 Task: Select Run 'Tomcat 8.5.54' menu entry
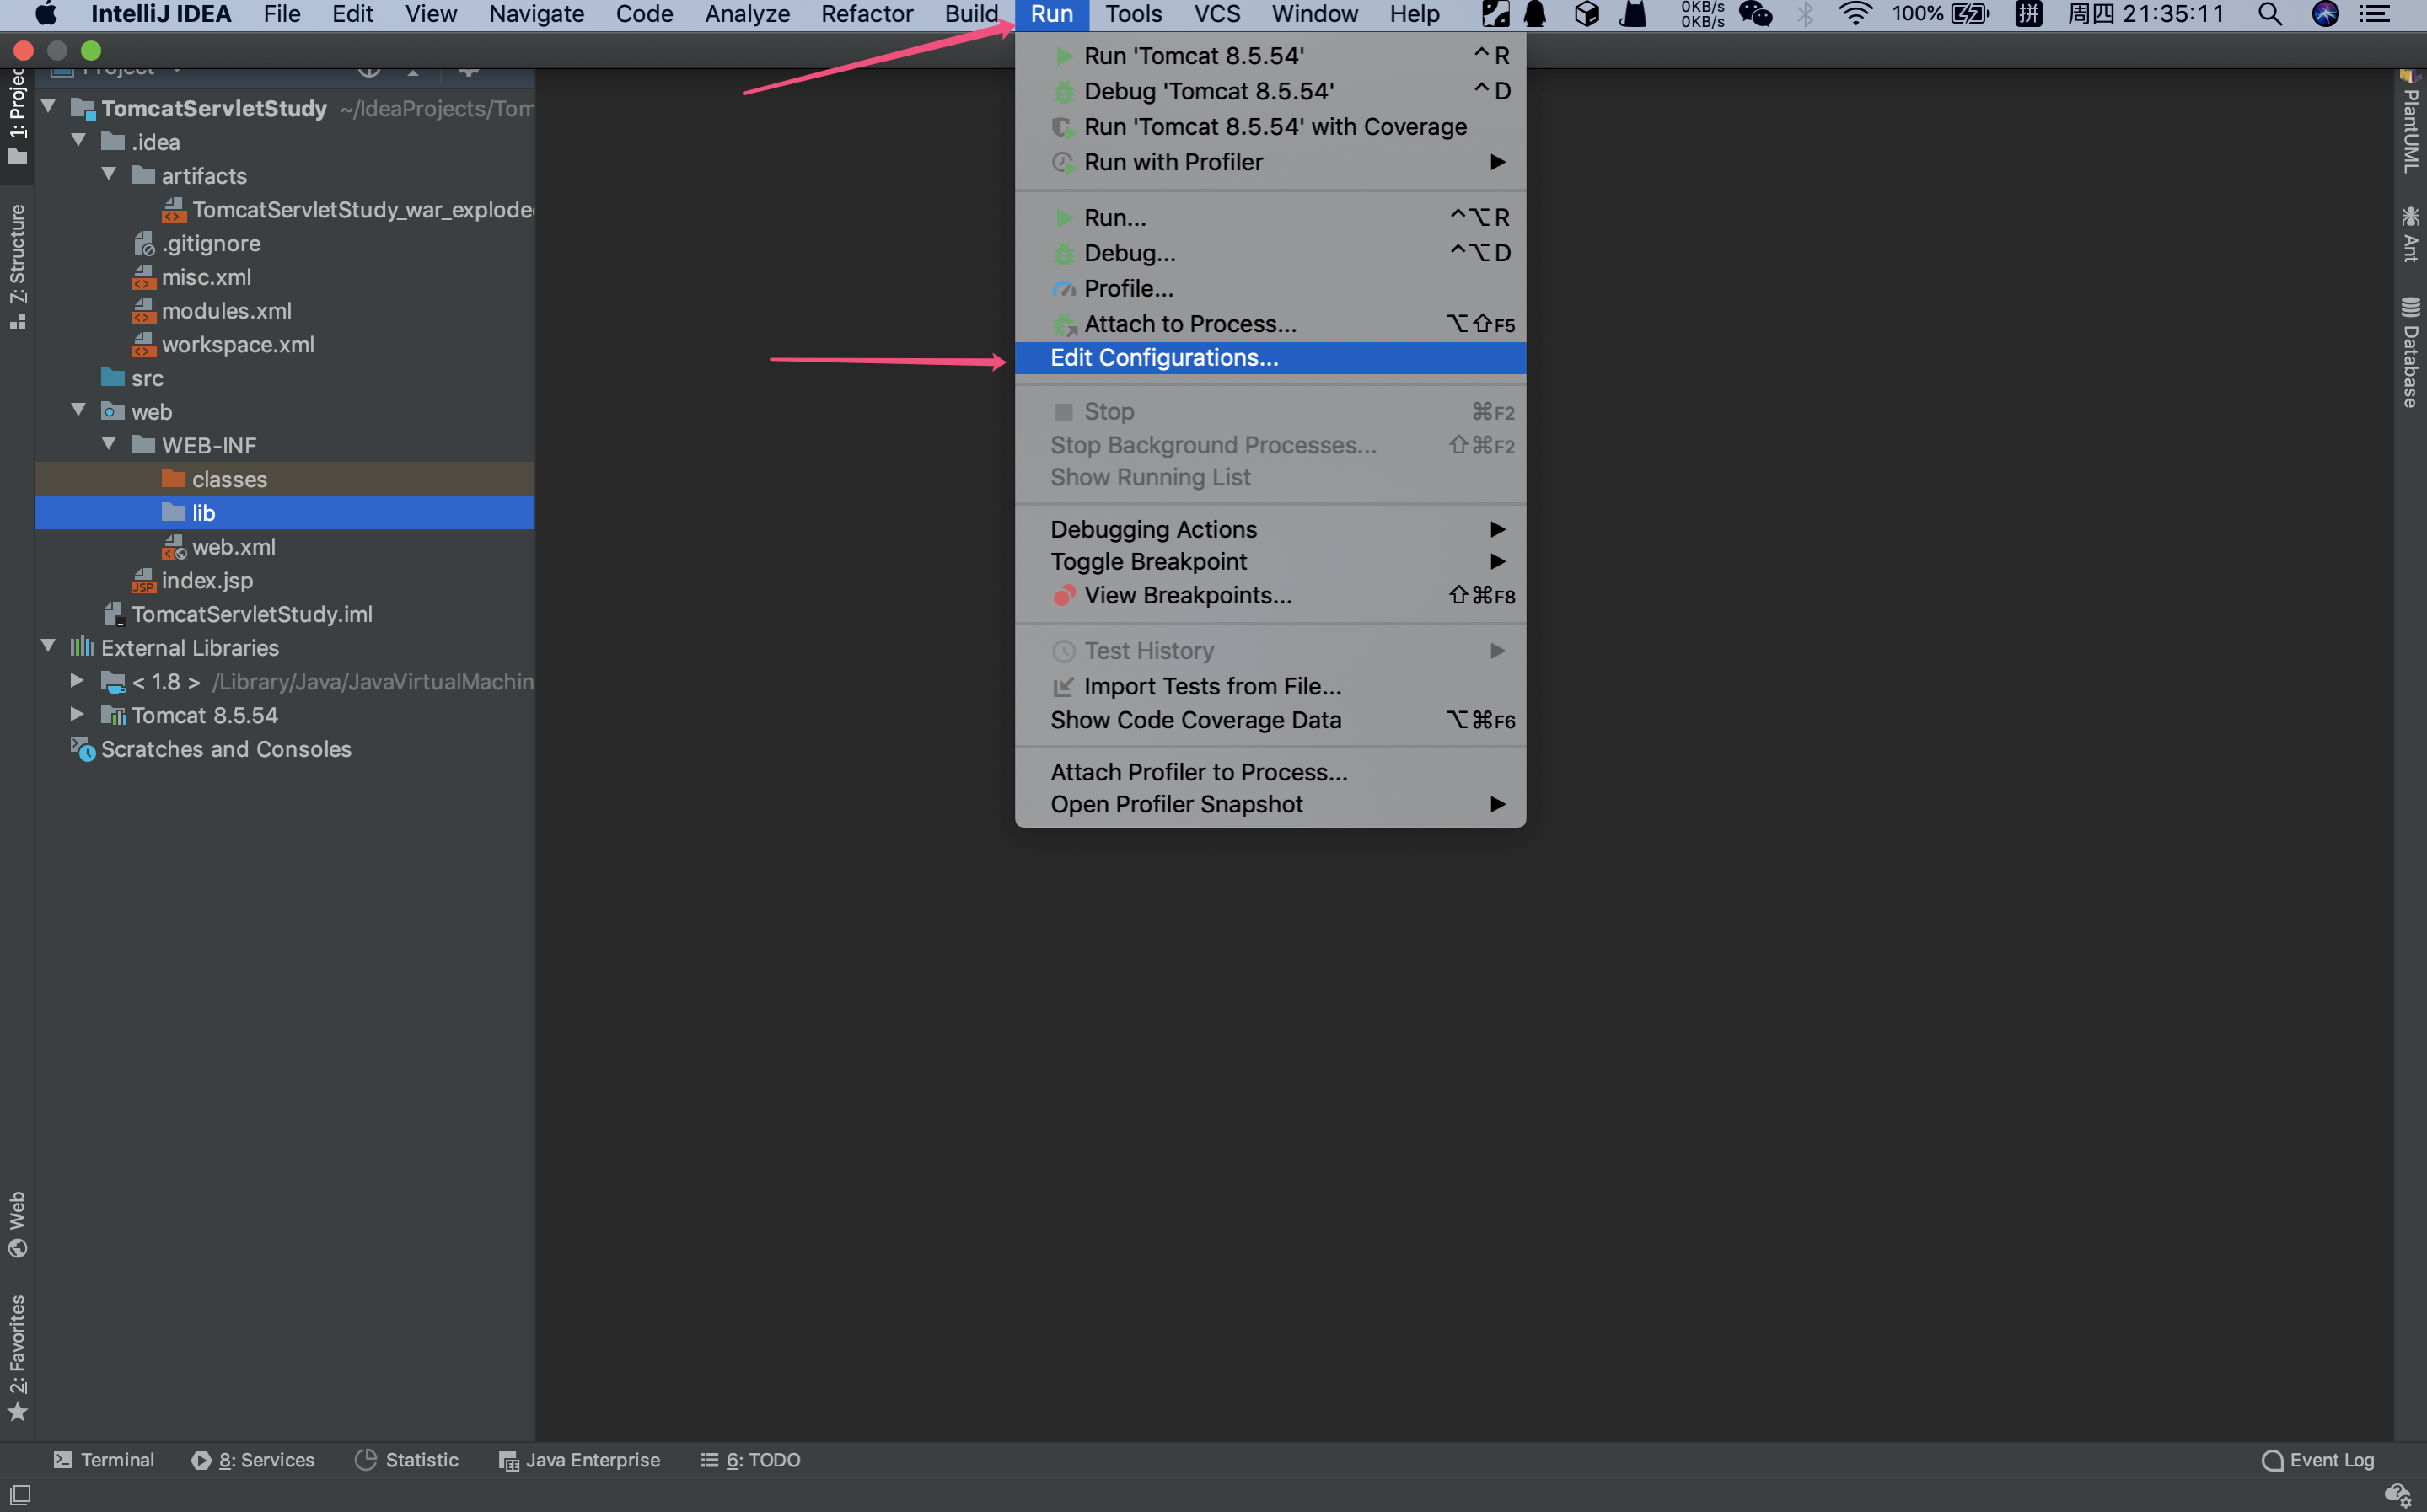click(1193, 56)
